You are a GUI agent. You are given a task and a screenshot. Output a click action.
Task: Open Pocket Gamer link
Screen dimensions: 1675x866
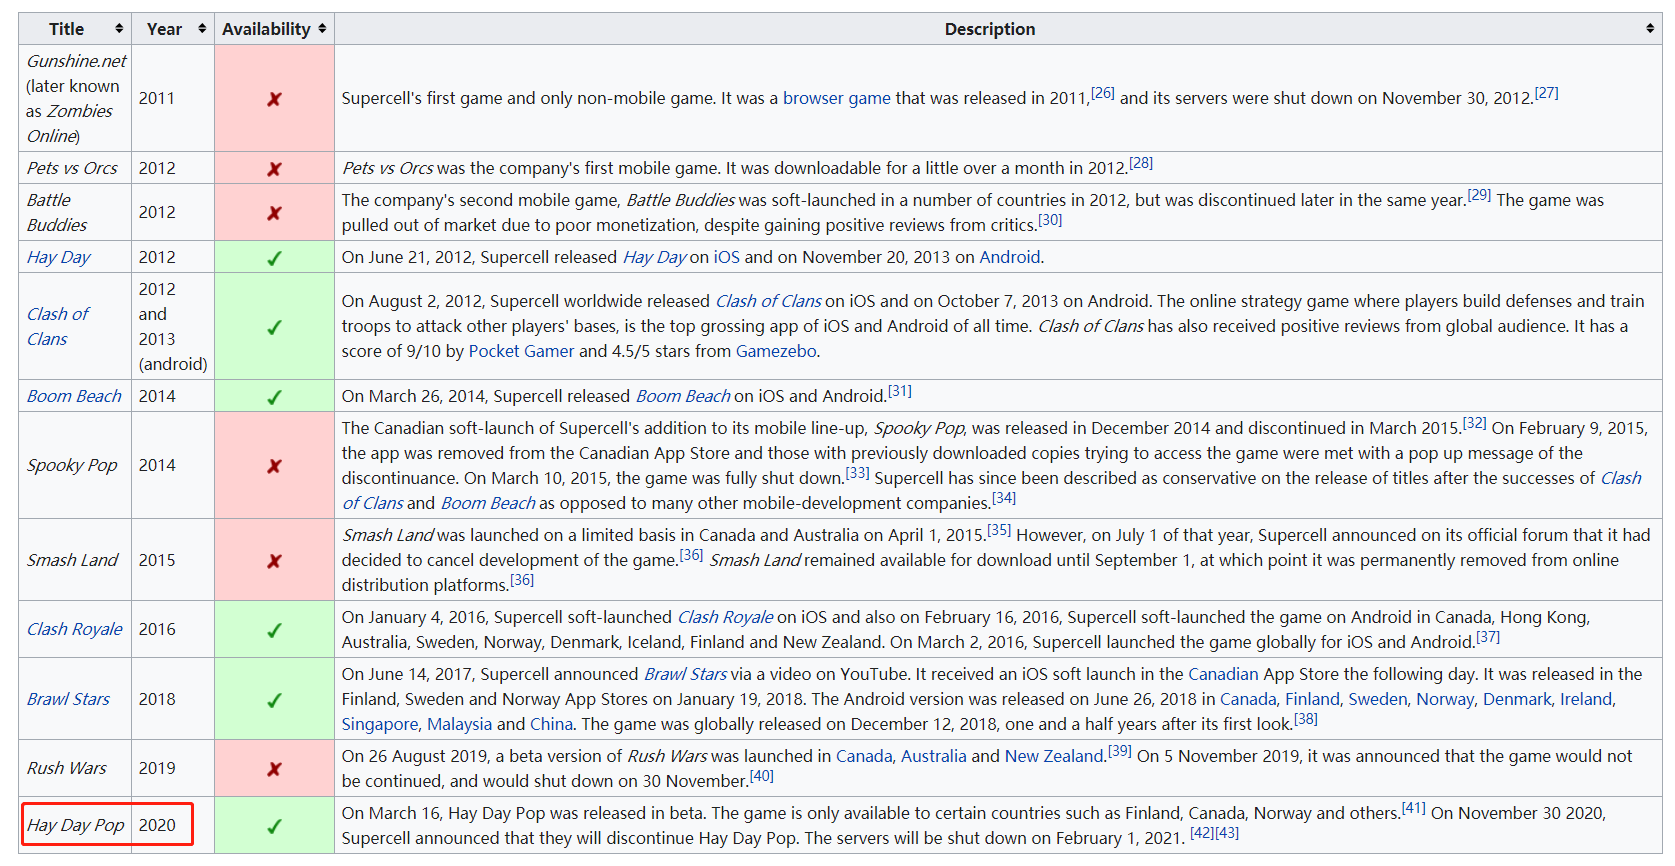tap(521, 351)
